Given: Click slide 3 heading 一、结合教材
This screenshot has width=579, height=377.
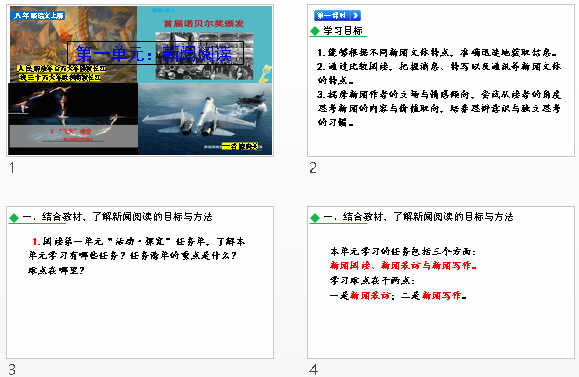Looking at the screenshot, I should 118,217.
